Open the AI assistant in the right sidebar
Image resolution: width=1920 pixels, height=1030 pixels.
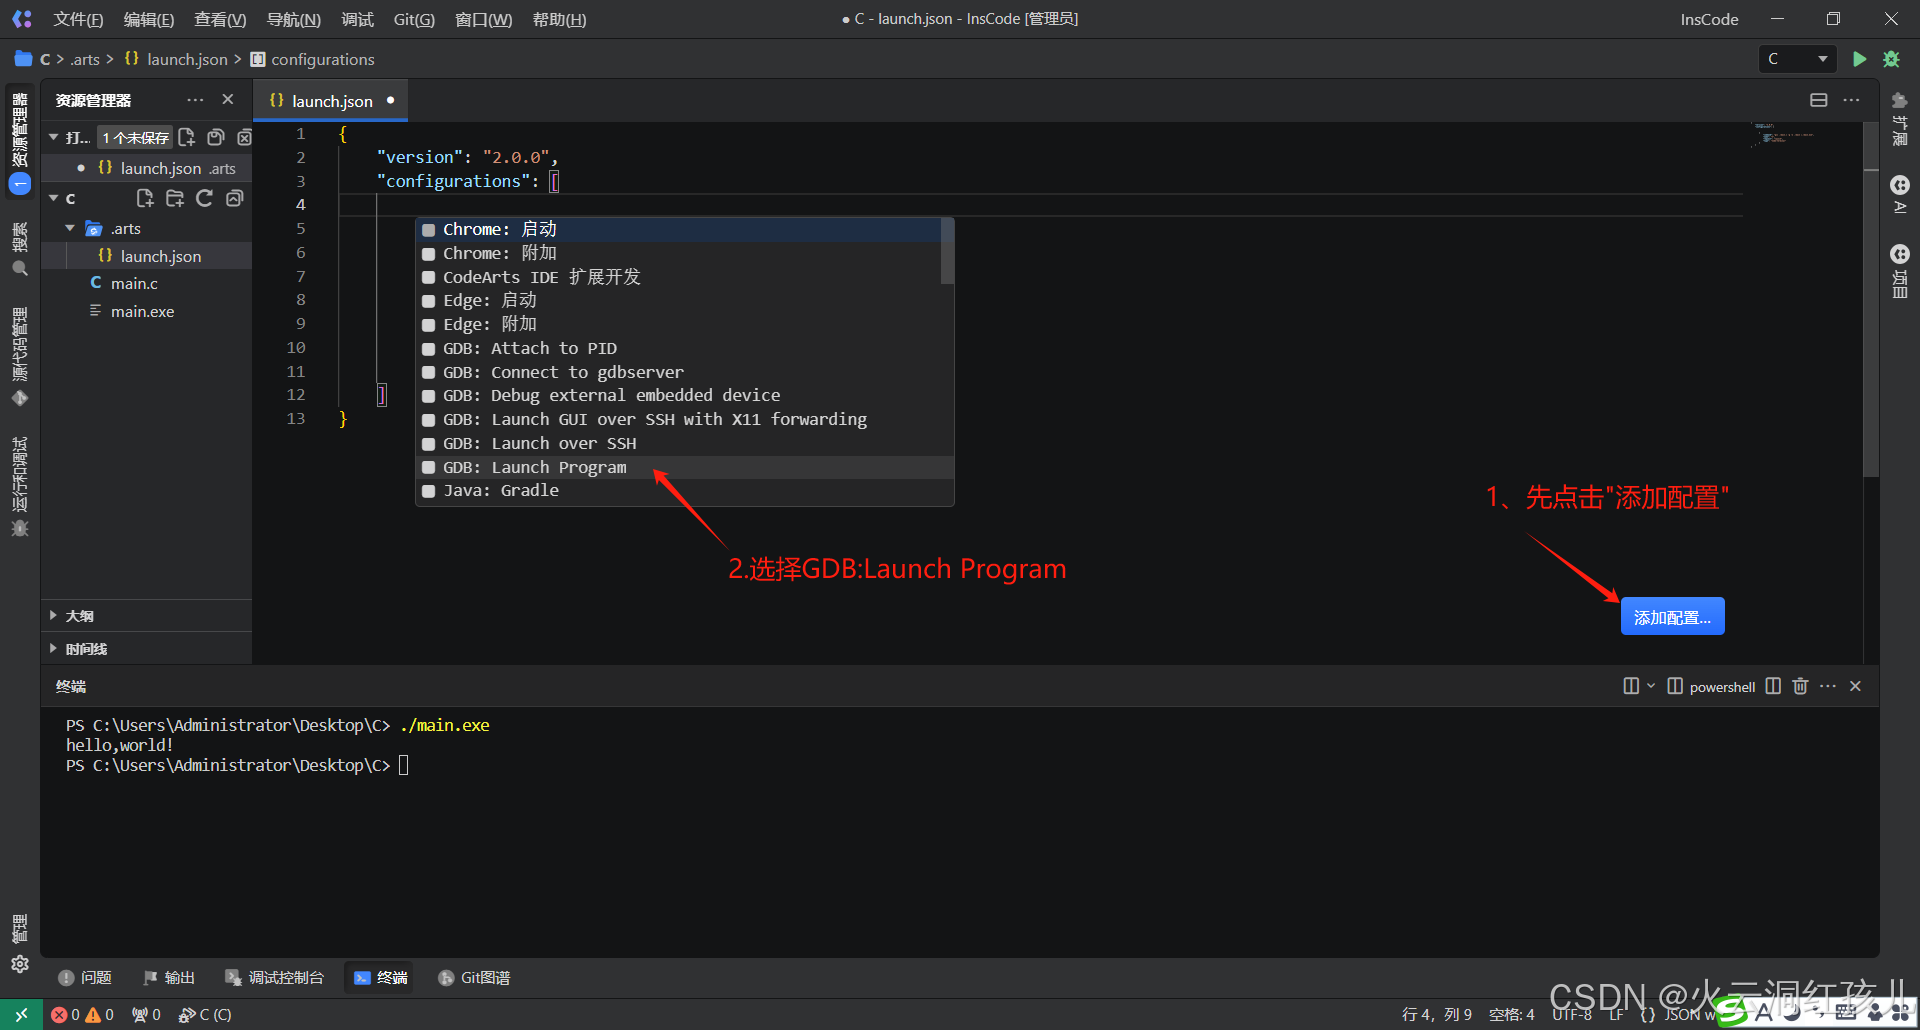(x=1900, y=195)
